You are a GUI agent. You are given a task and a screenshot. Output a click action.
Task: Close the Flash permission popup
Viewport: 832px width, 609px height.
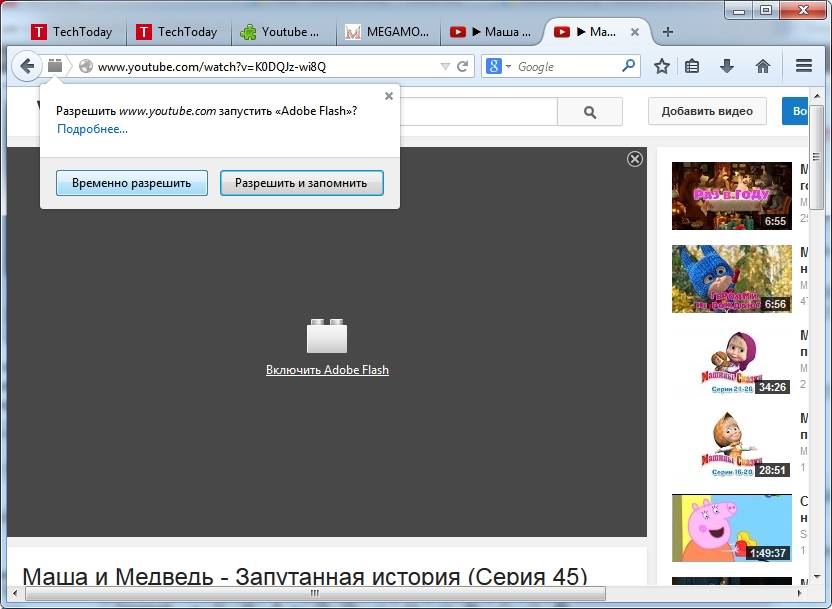388,96
